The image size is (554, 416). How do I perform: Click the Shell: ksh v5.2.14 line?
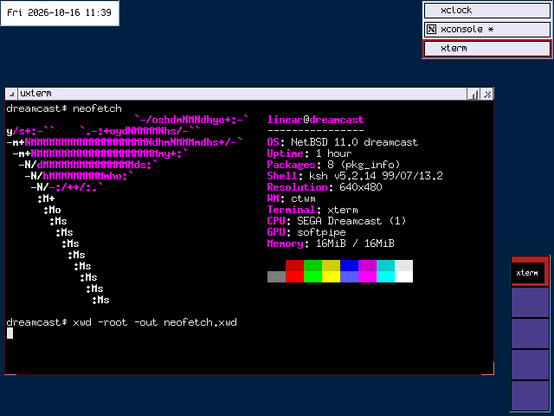[x=355, y=176]
